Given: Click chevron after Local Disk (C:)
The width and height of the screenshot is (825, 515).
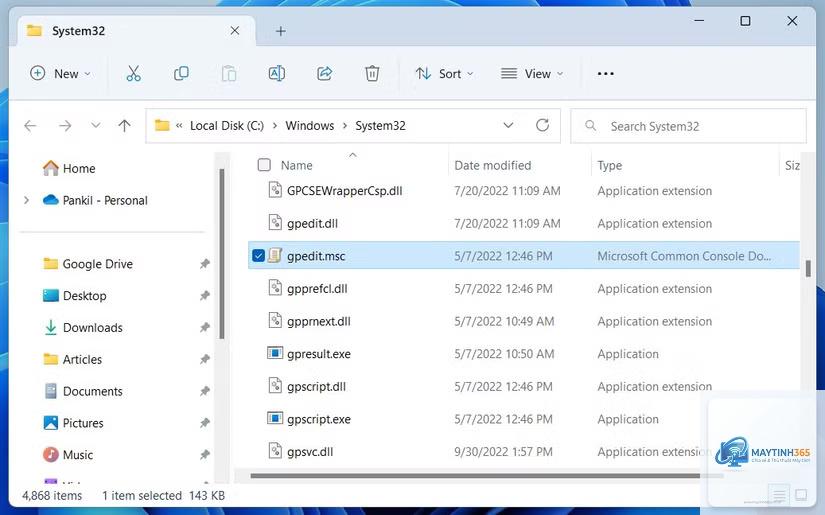Looking at the screenshot, I should coord(275,126).
